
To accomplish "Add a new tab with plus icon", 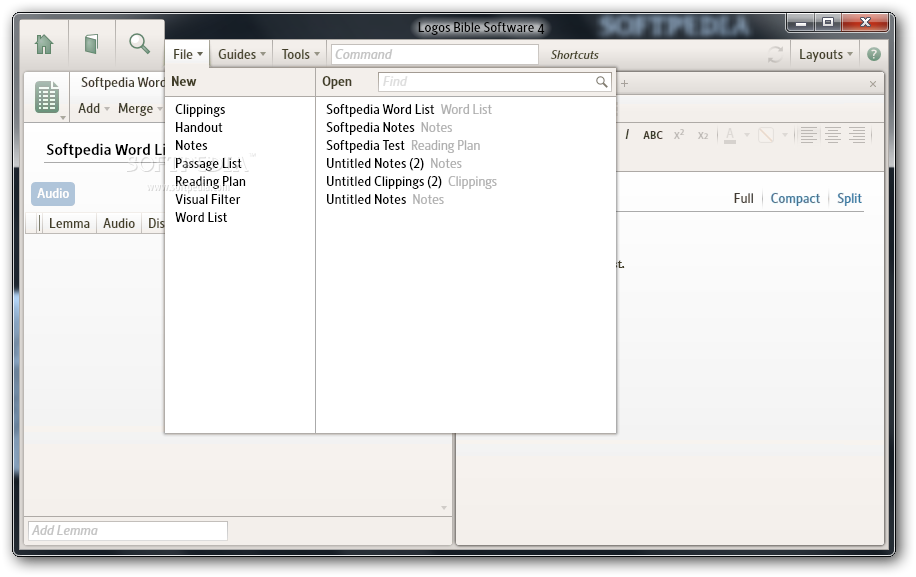I will (x=624, y=84).
